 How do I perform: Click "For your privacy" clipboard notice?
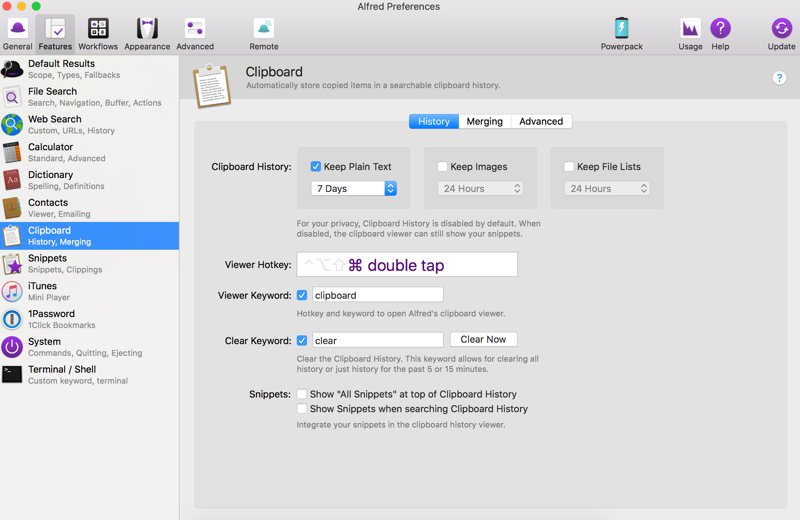click(418, 229)
